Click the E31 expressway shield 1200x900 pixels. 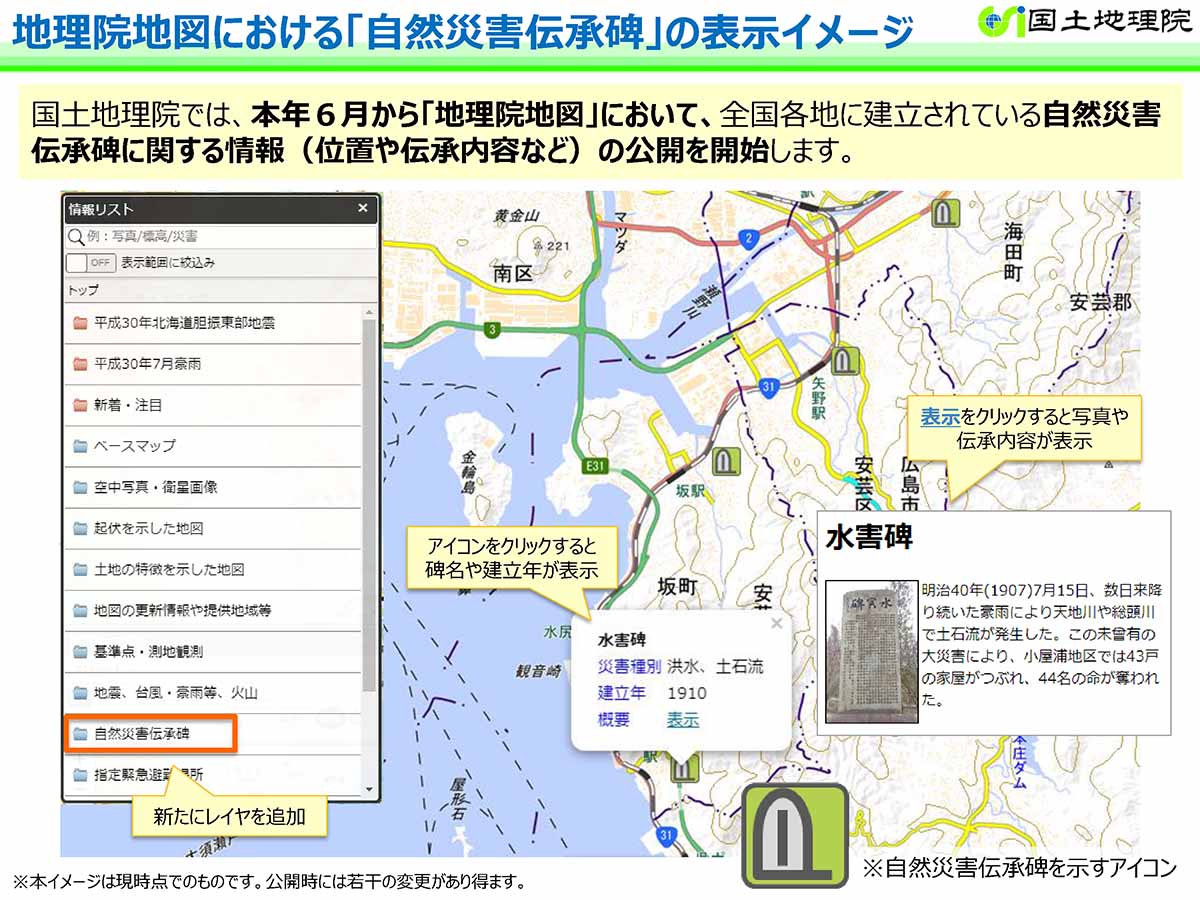click(597, 465)
